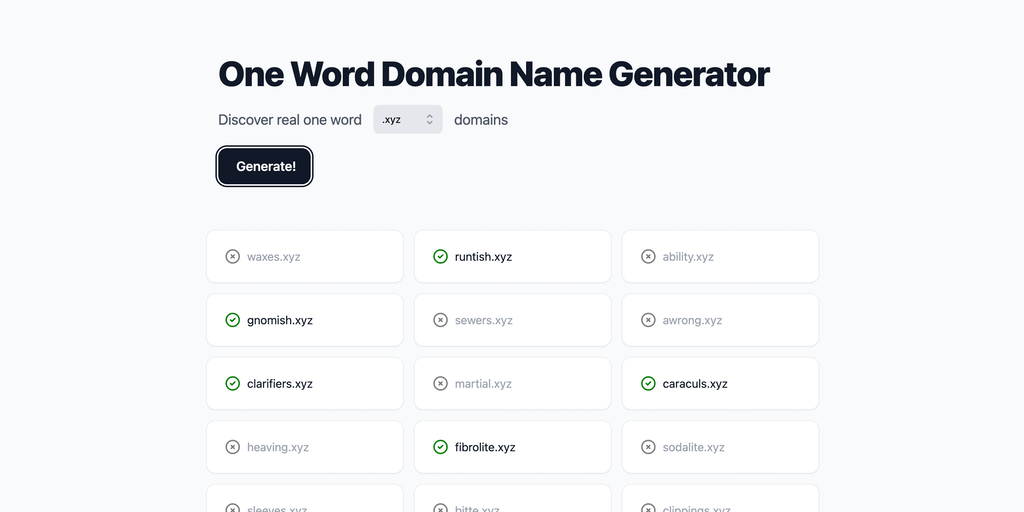Image resolution: width=1024 pixels, height=512 pixels.
Task: Click the gray X icon beside waxes.xyz
Action: point(232,257)
